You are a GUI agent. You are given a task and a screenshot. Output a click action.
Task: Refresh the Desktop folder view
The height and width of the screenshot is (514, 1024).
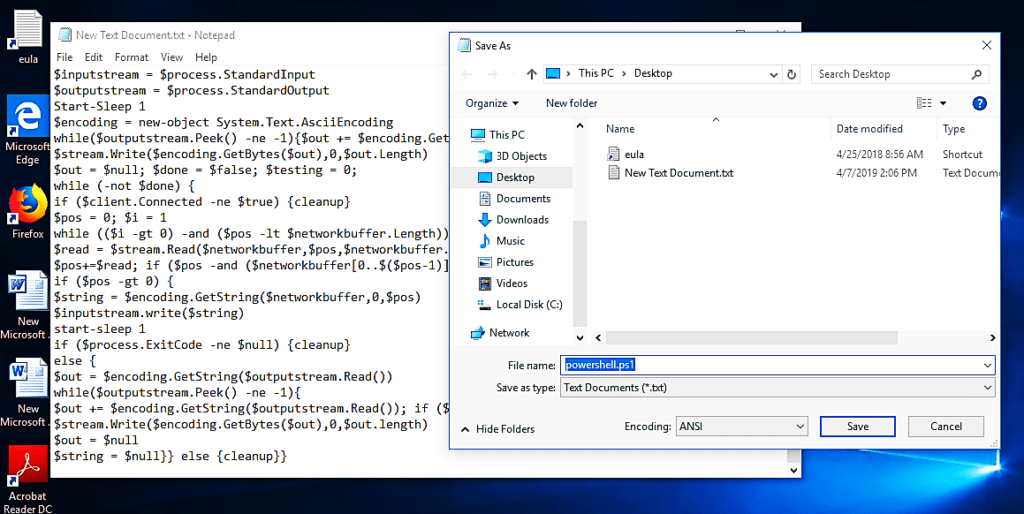coord(792,74)
